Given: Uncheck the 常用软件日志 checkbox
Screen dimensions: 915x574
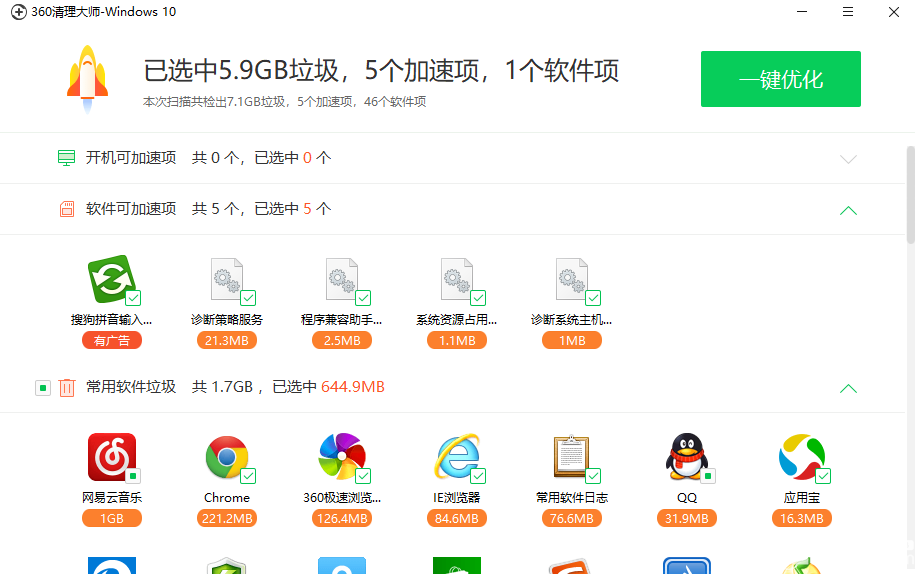Looking at the screenshot, I should pos(593,476).
